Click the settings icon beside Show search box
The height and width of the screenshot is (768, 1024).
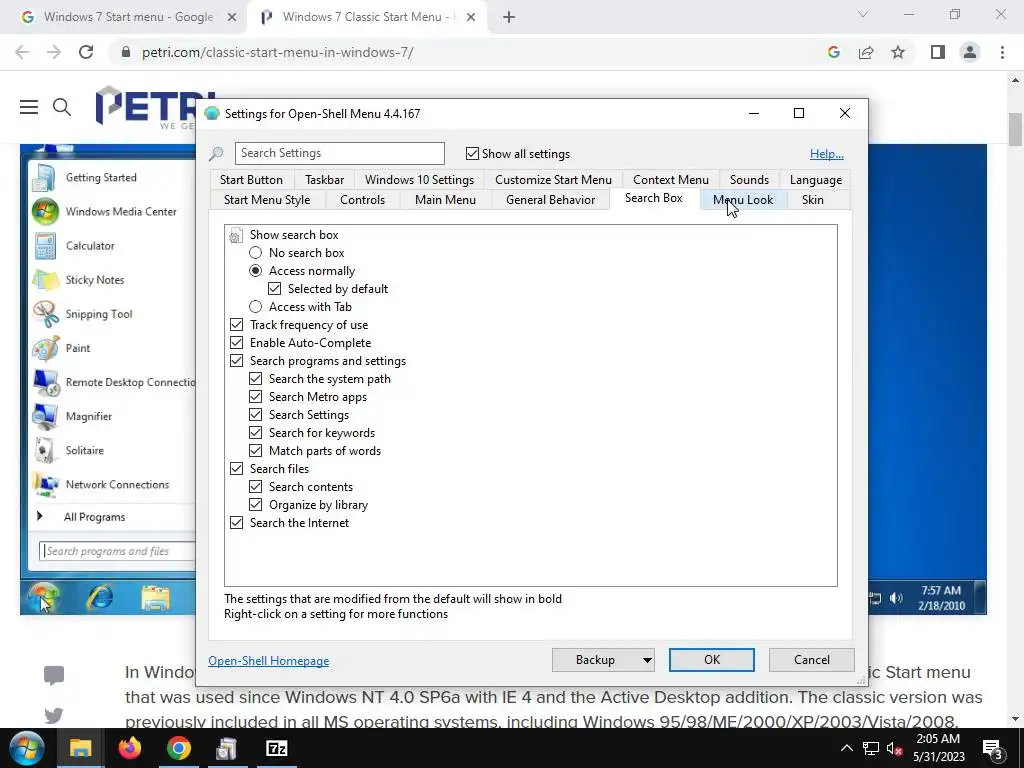(236, 235)
